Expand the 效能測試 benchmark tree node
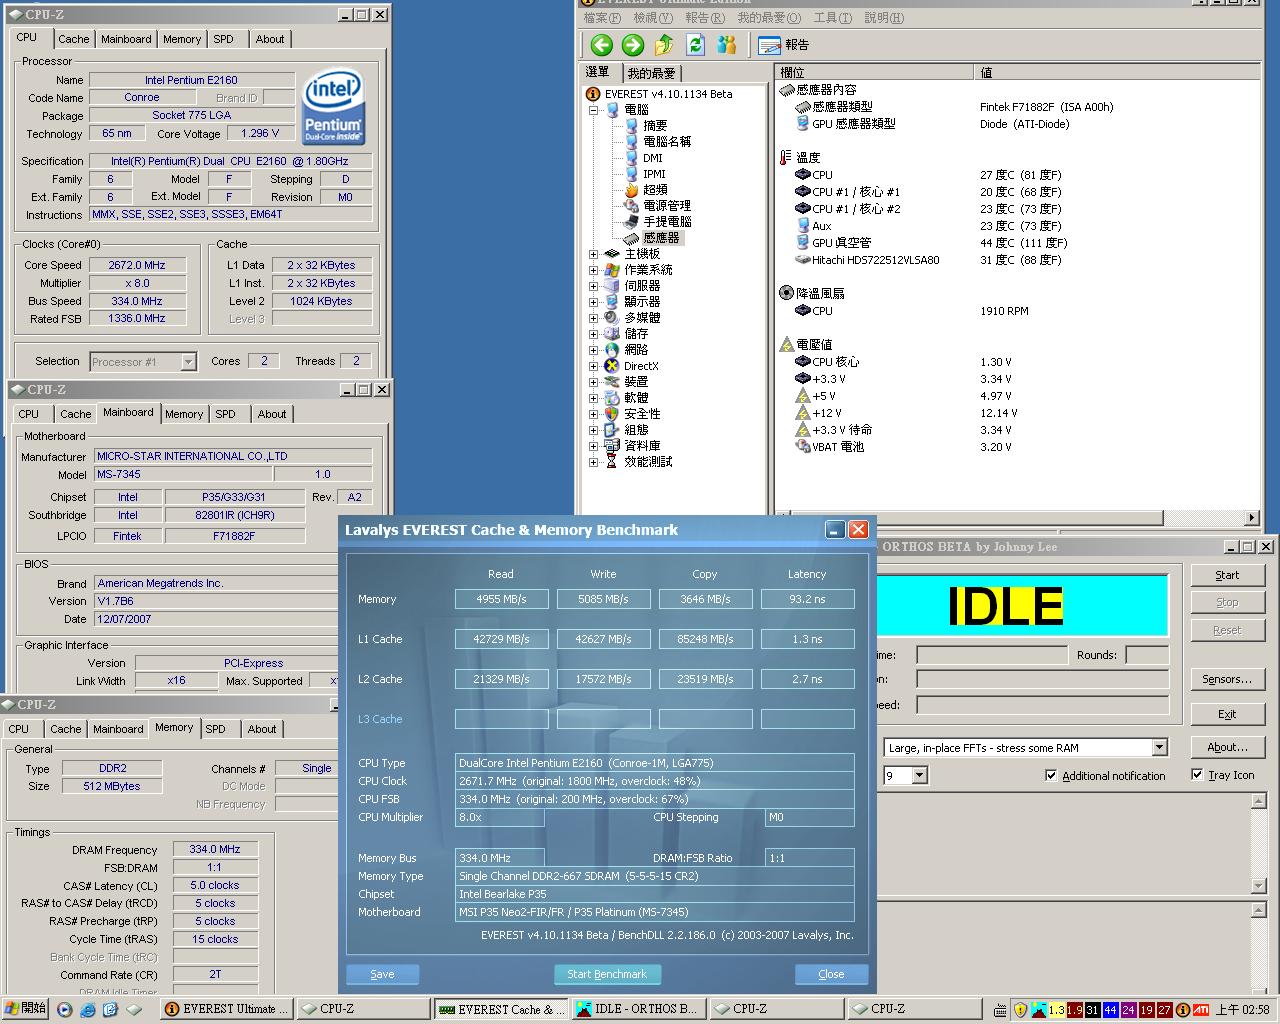The width and height of the screenshot is (1280, 1024). coord(593,461)
